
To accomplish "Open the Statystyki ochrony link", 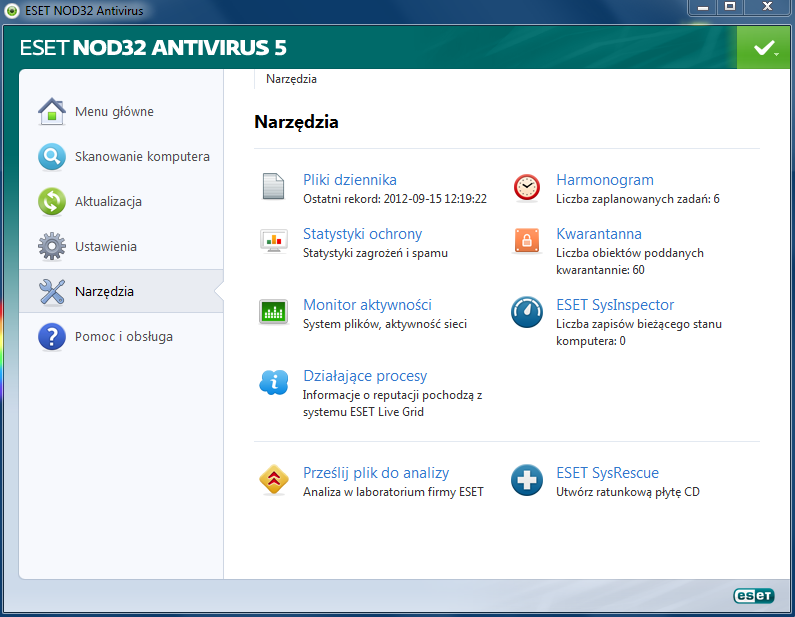I will coord(363,234).
